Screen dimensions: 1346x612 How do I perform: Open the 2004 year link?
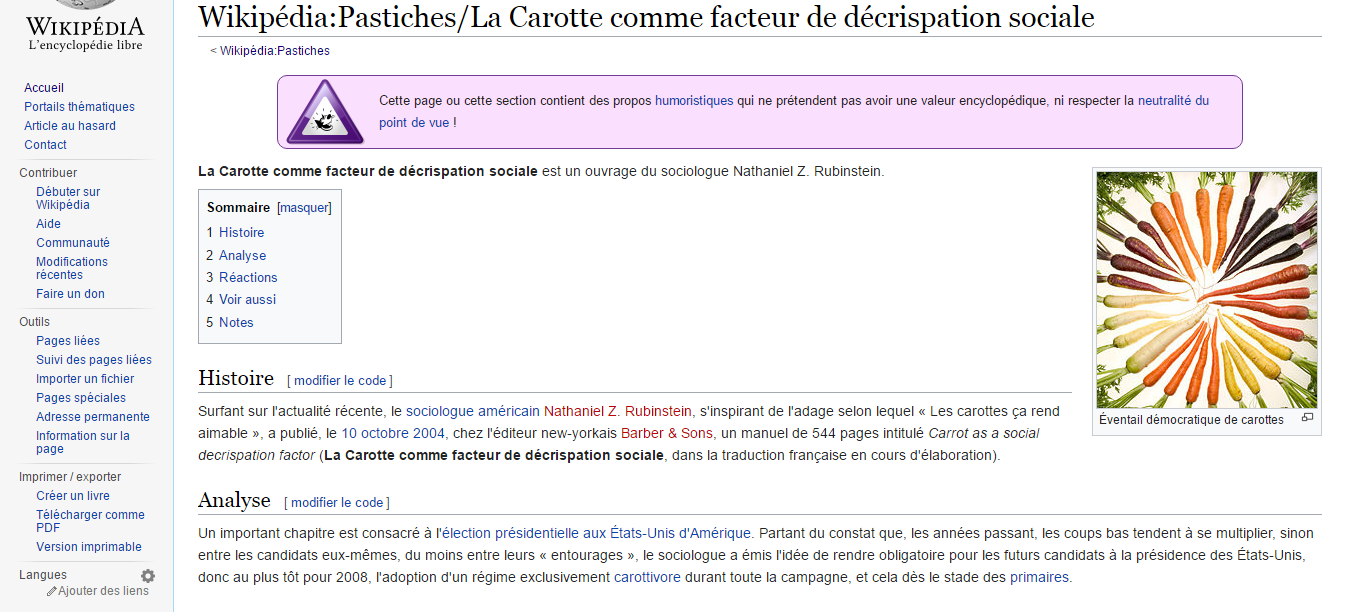click(428, 433)
